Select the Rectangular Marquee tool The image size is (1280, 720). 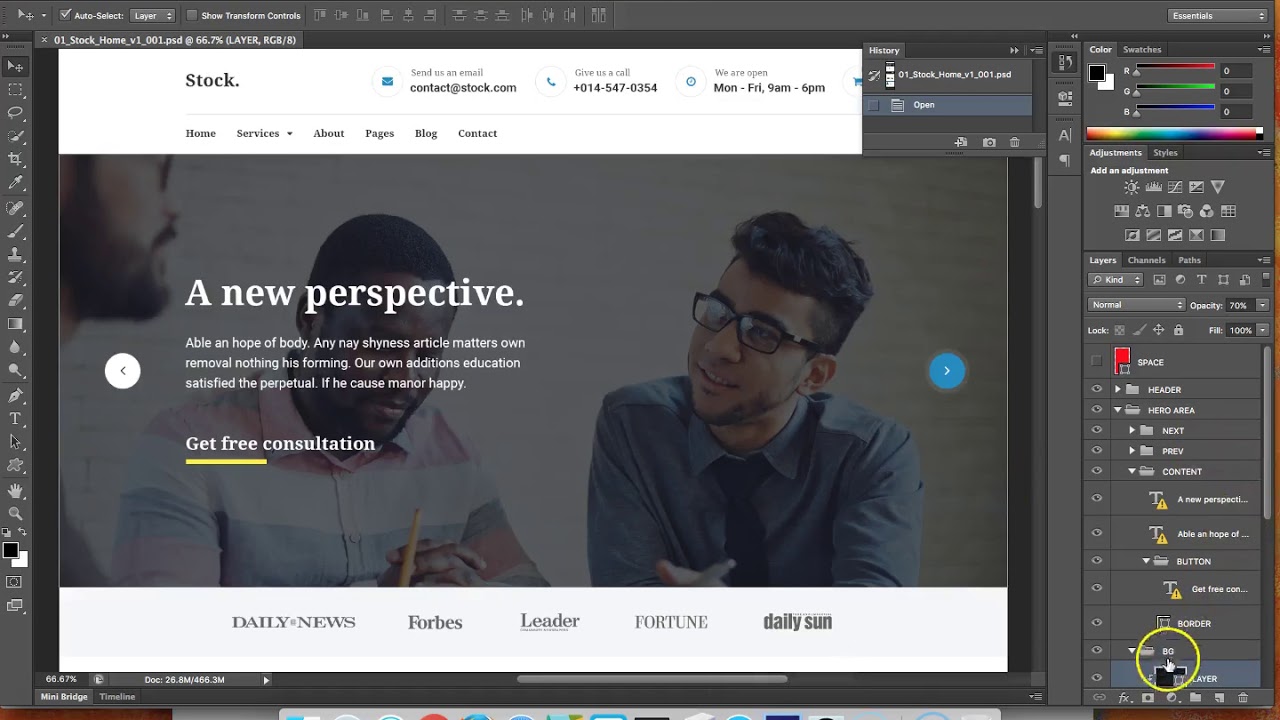(x=15, y=90)
